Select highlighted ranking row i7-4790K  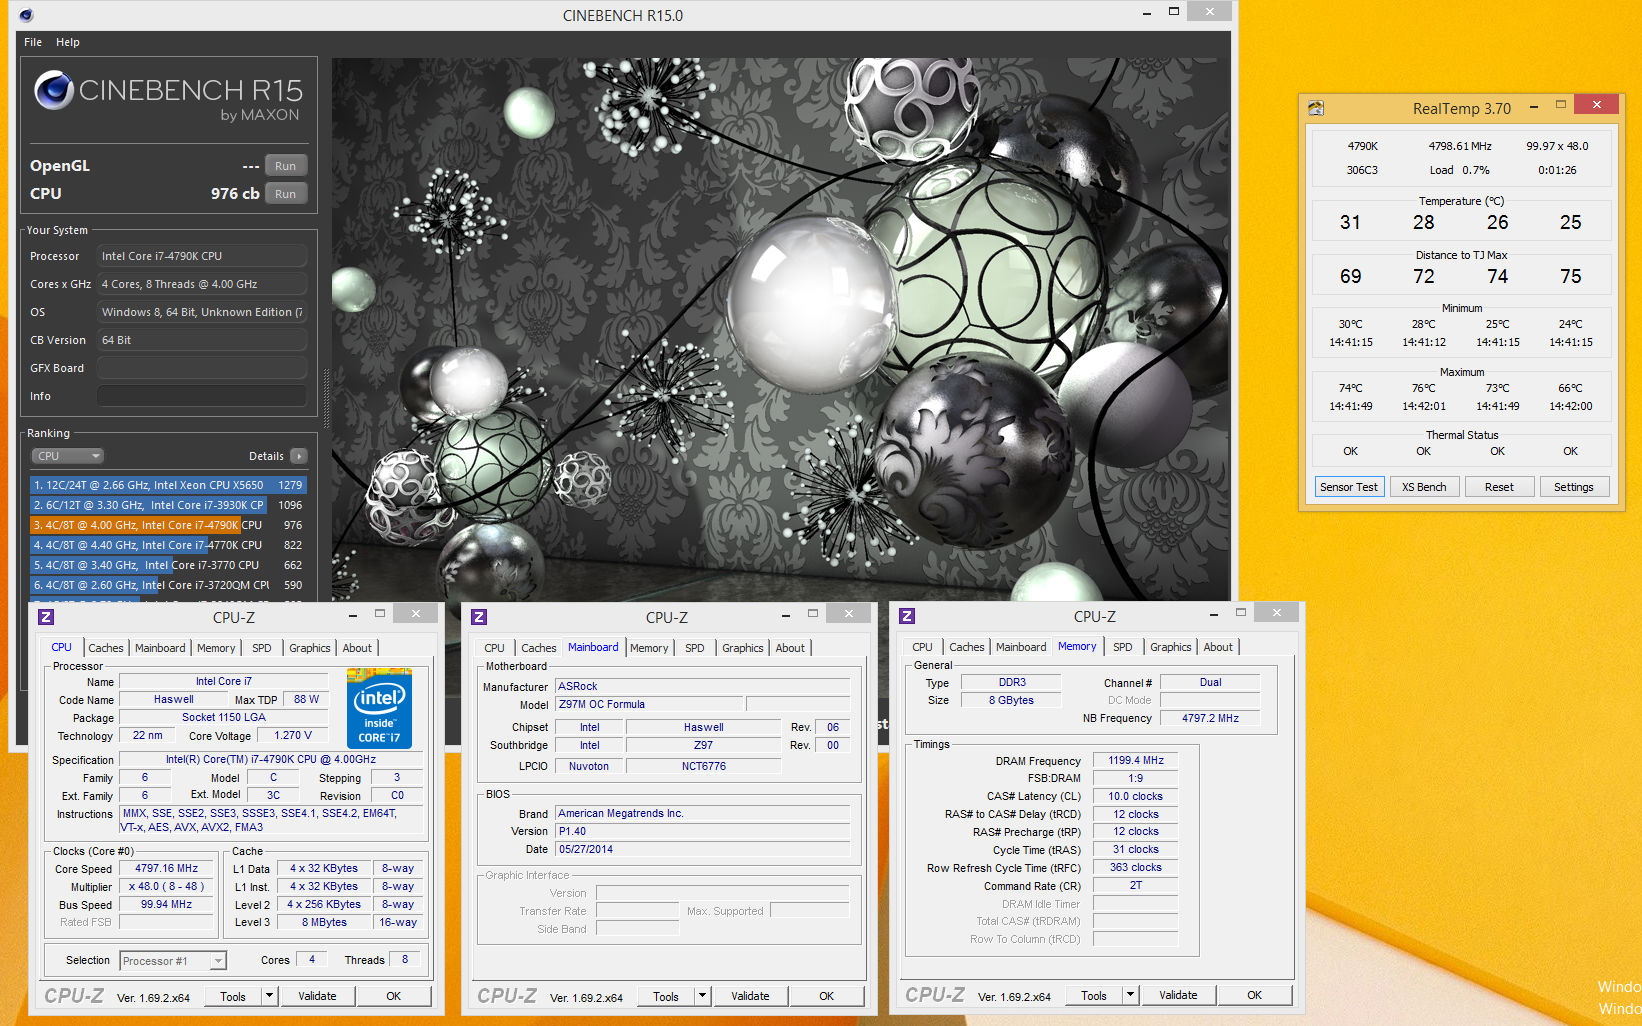[x=168, y=525]
